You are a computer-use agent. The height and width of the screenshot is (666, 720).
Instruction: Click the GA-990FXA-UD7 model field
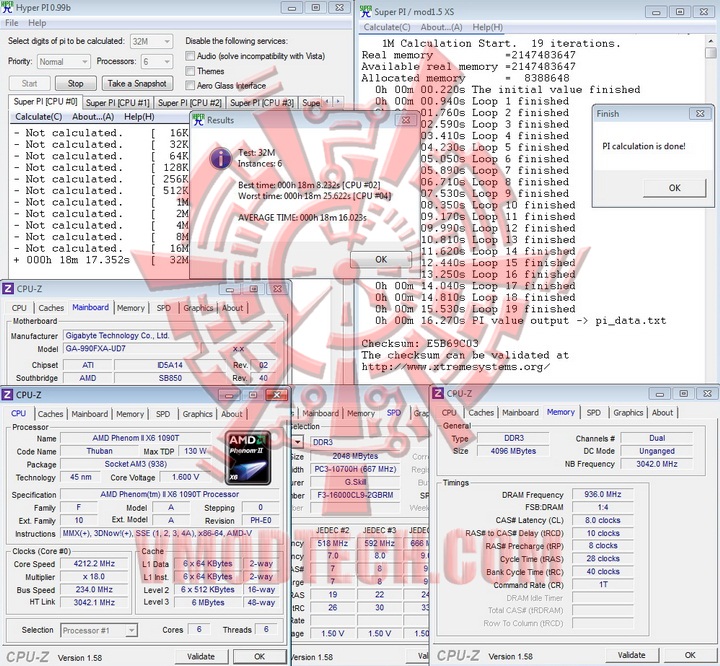132,349
